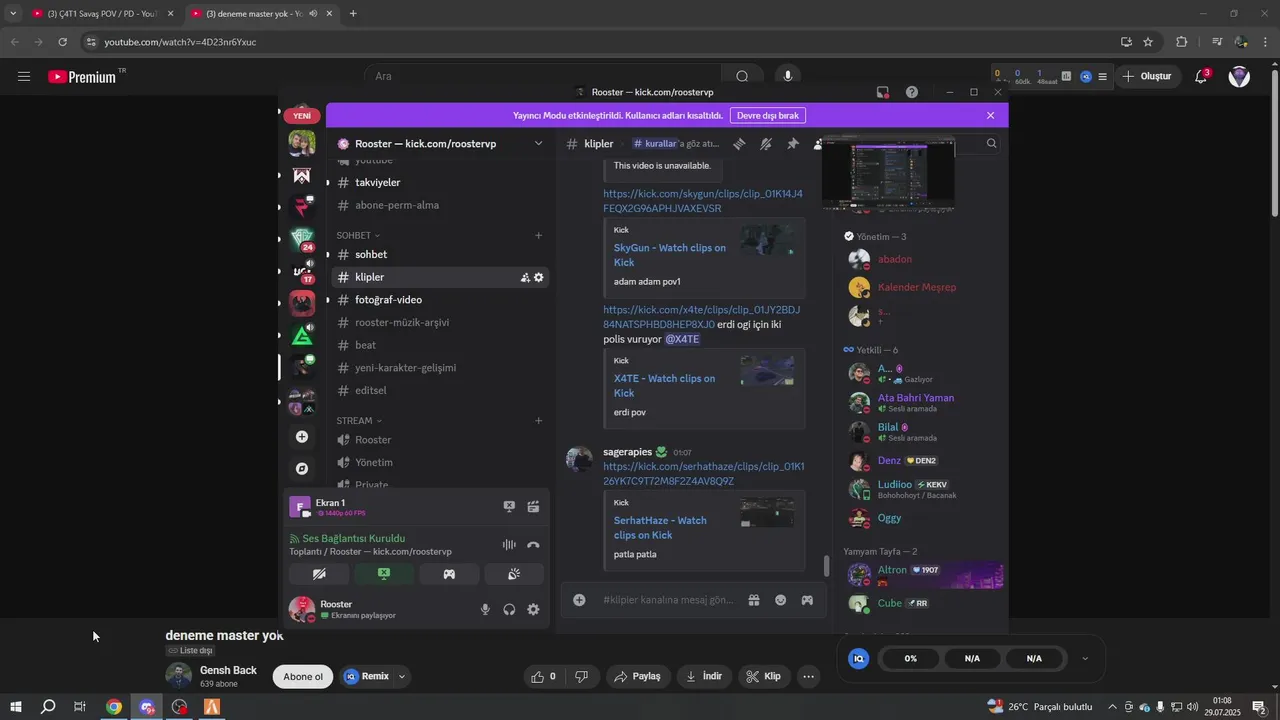Open the sohbet text channel
The width and height of the screenshot is (1280, 720).
pos(438,254)
